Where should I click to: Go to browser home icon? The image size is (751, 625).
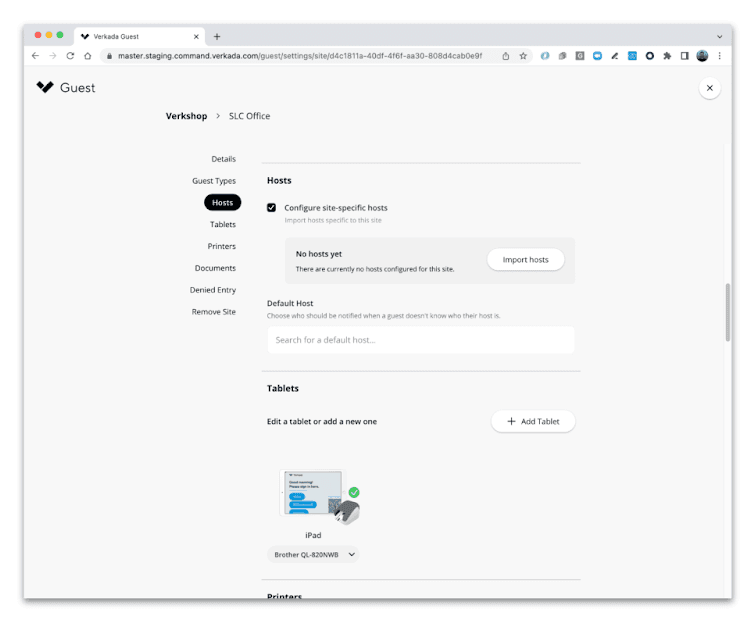pos(88,56)
